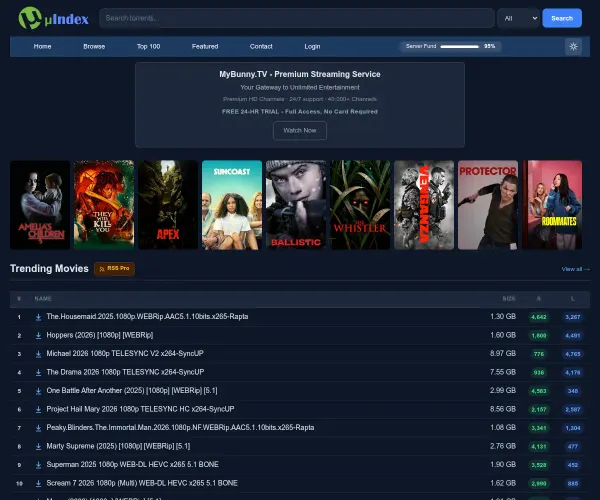The width and height of the screenshot is (600, 500).
Task: Open Michael 2026 1080p TELESYNC V2 link
Action: point(125,353)
